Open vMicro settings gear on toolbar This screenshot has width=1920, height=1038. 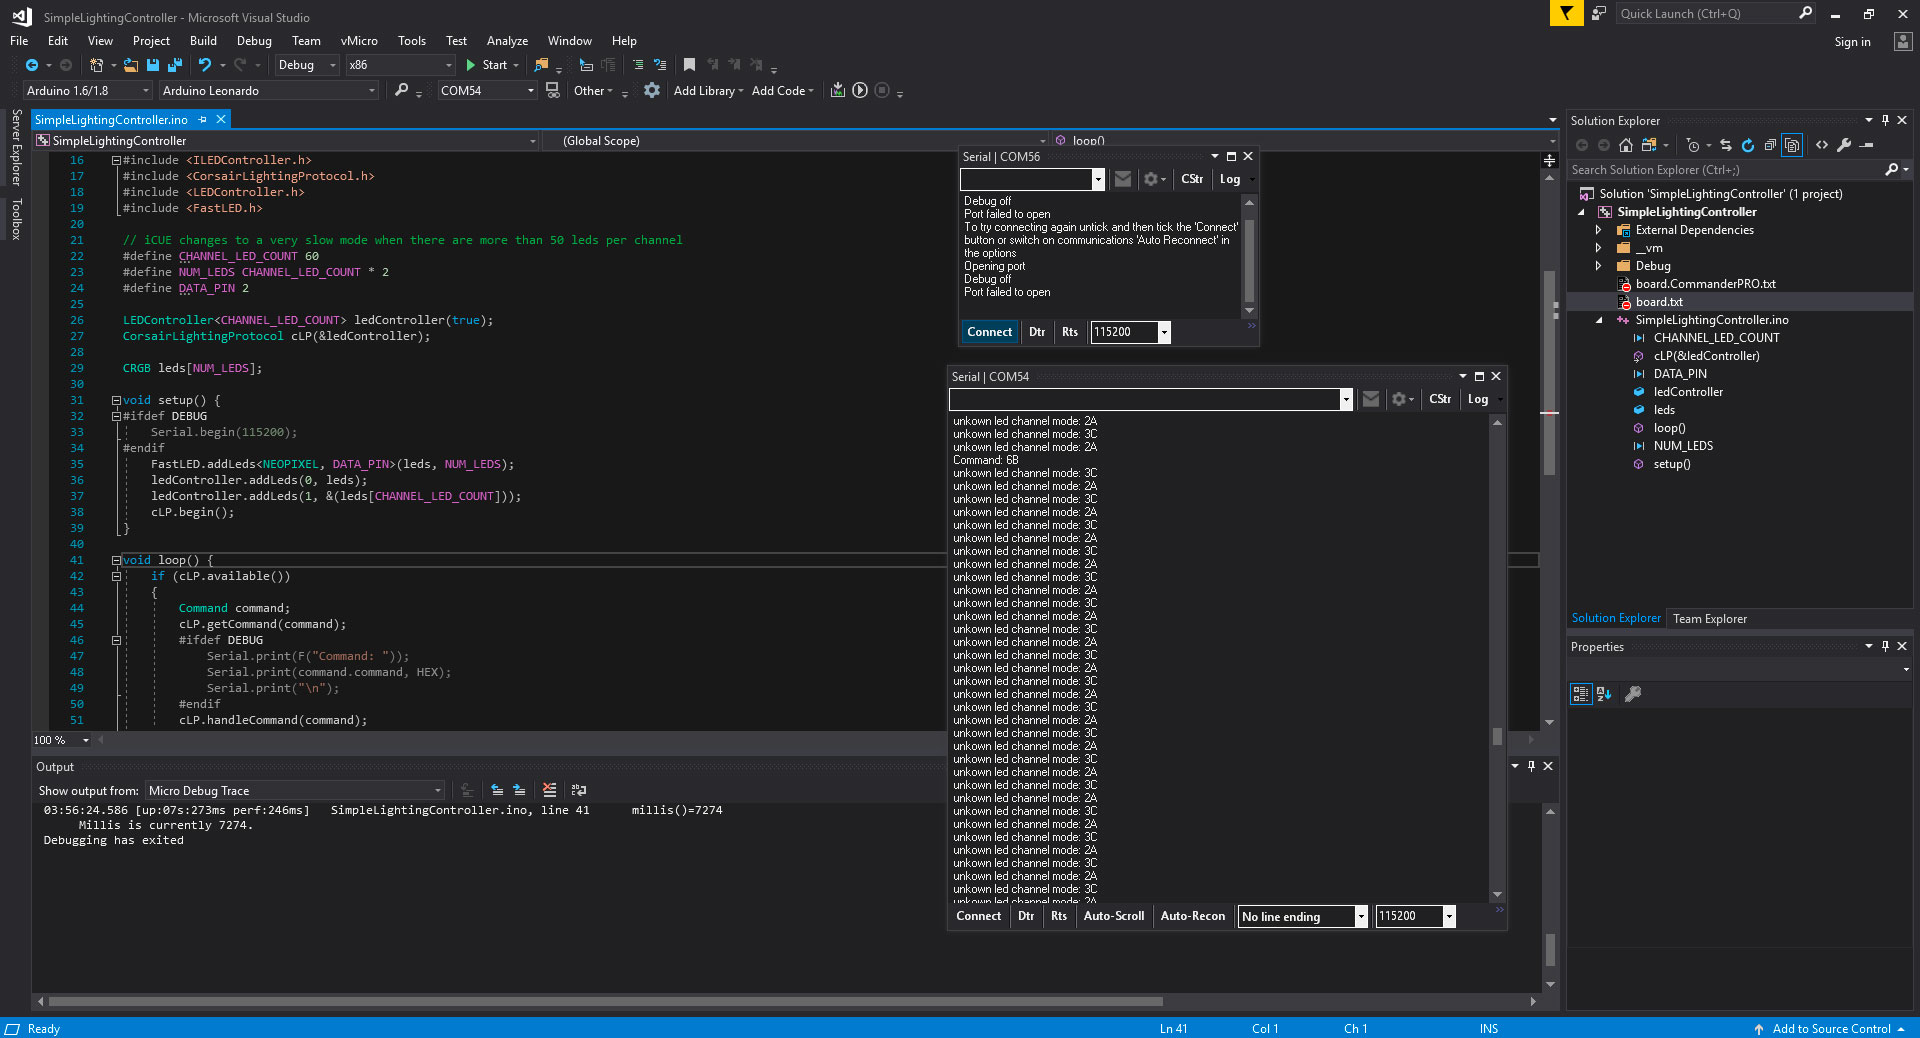click(x=652, y=90)
